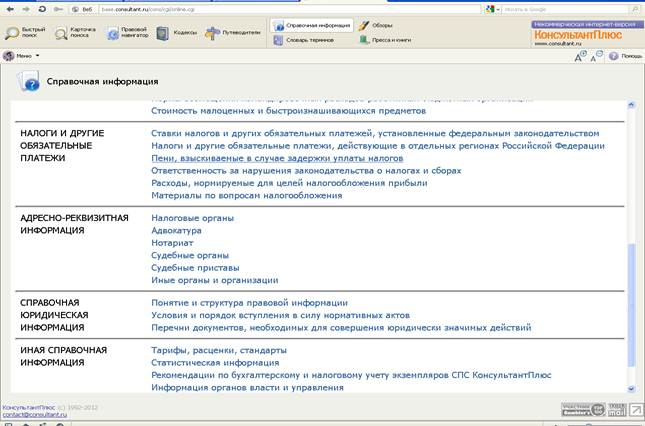This screenshot has height=426, width=645.
Task: Click the Справочная информация page header icon
Action: (x=28, y=81)
